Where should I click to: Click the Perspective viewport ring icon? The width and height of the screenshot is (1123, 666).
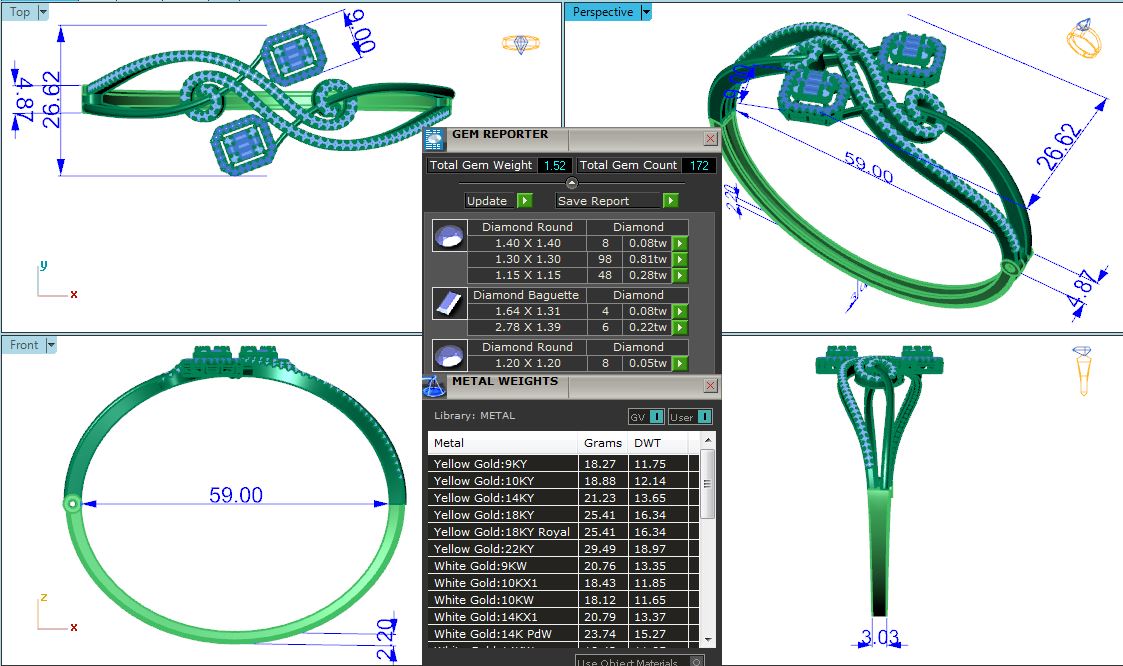1084,38
